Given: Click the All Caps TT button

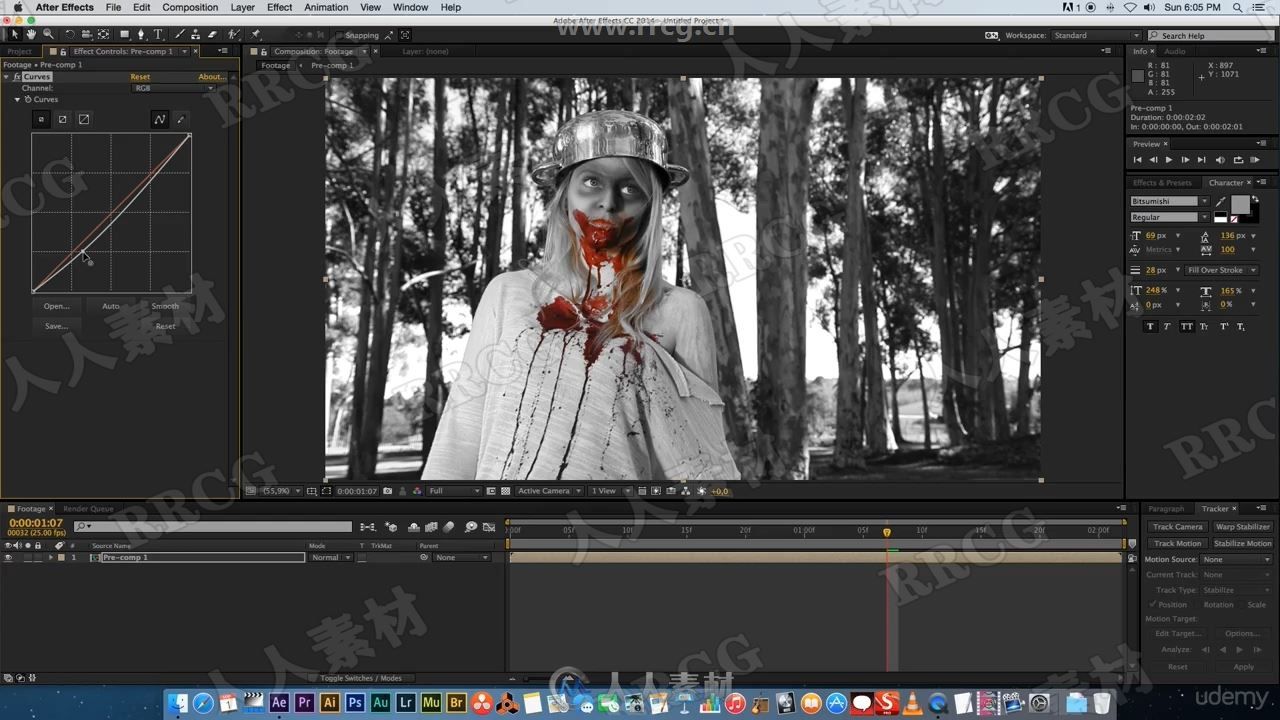Looking at the screenshot, I should pyautogui.click(x=1186, y=326).
